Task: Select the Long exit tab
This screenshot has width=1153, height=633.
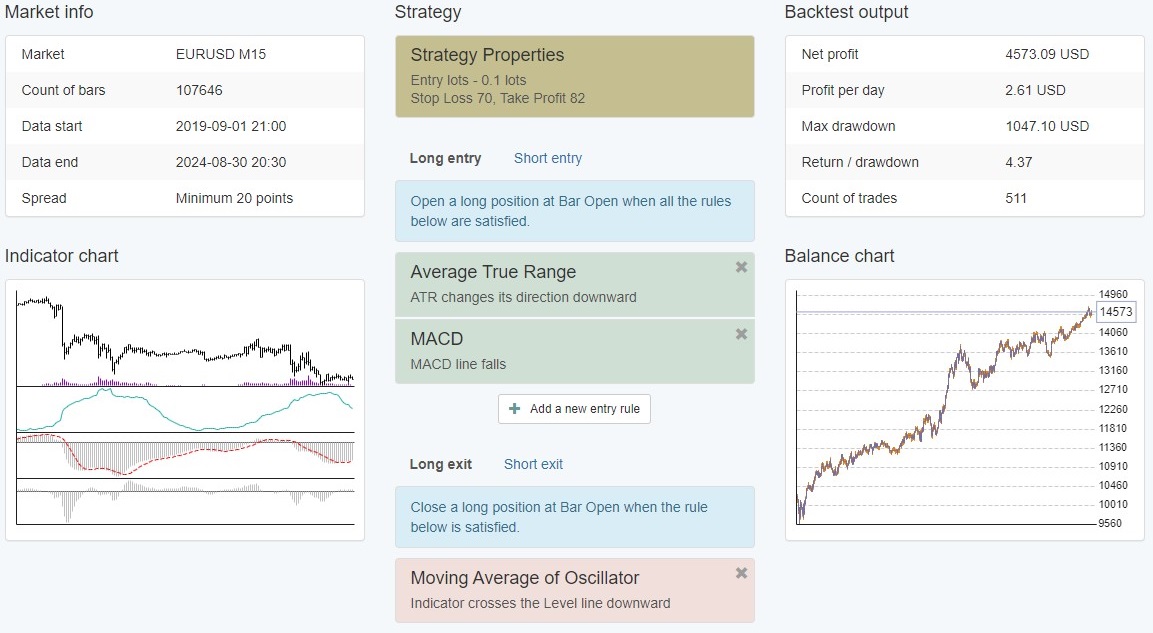Action: point(440,464)
